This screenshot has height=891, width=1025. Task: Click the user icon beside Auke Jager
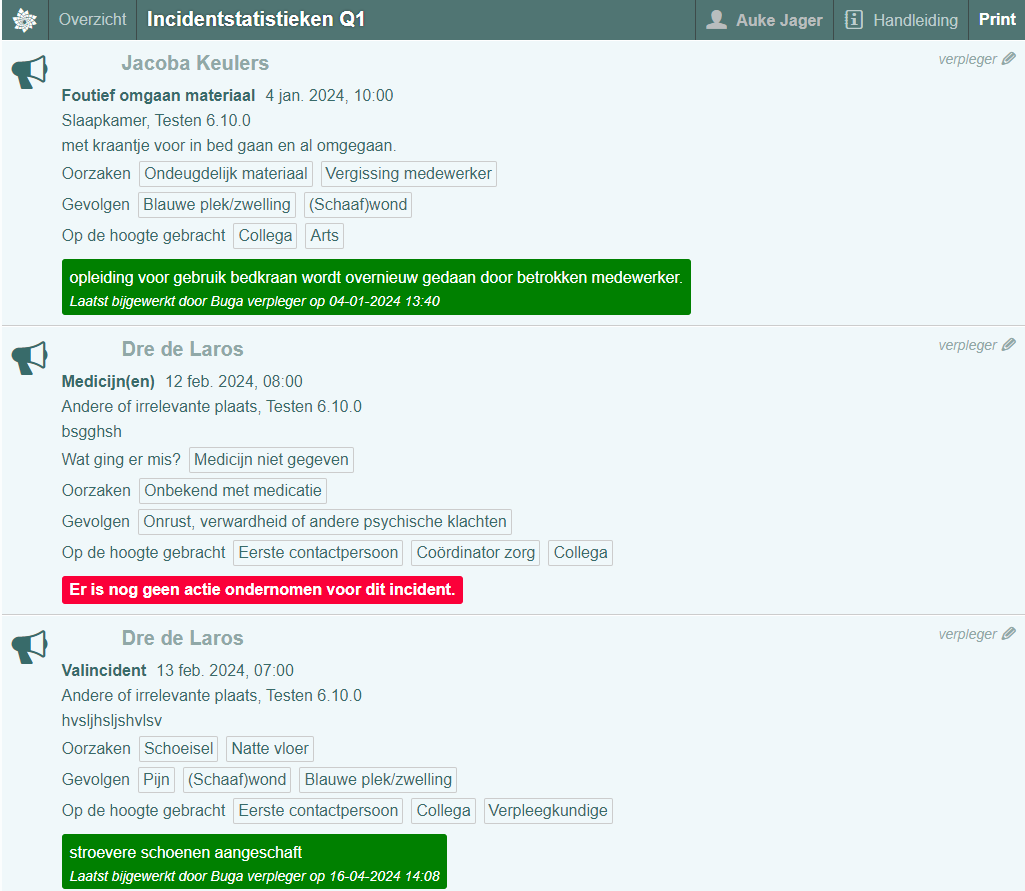(x=716, y=20)
